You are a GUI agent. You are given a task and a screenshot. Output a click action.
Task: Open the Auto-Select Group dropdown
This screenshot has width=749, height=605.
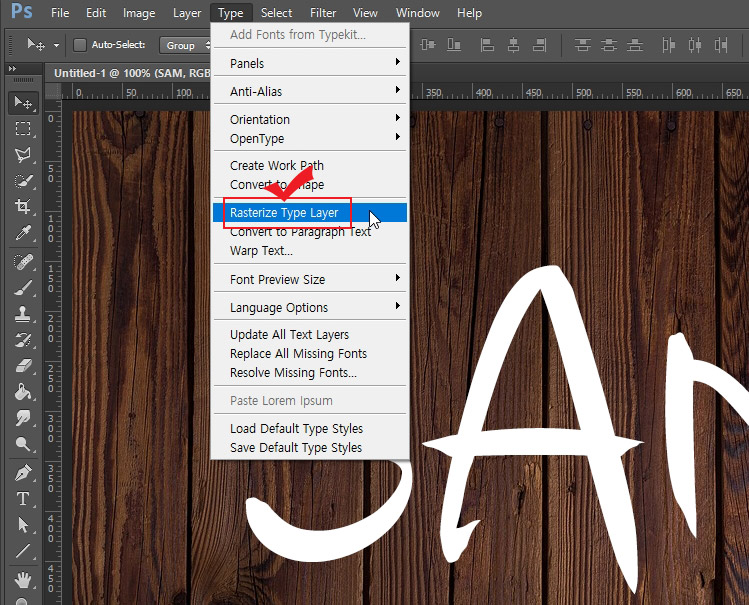(x=185, y=45)
